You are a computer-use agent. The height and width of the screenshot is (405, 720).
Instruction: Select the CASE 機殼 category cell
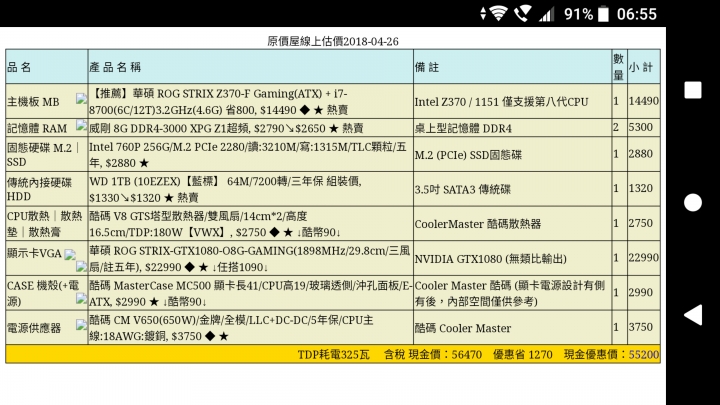(x=47, y=293)
